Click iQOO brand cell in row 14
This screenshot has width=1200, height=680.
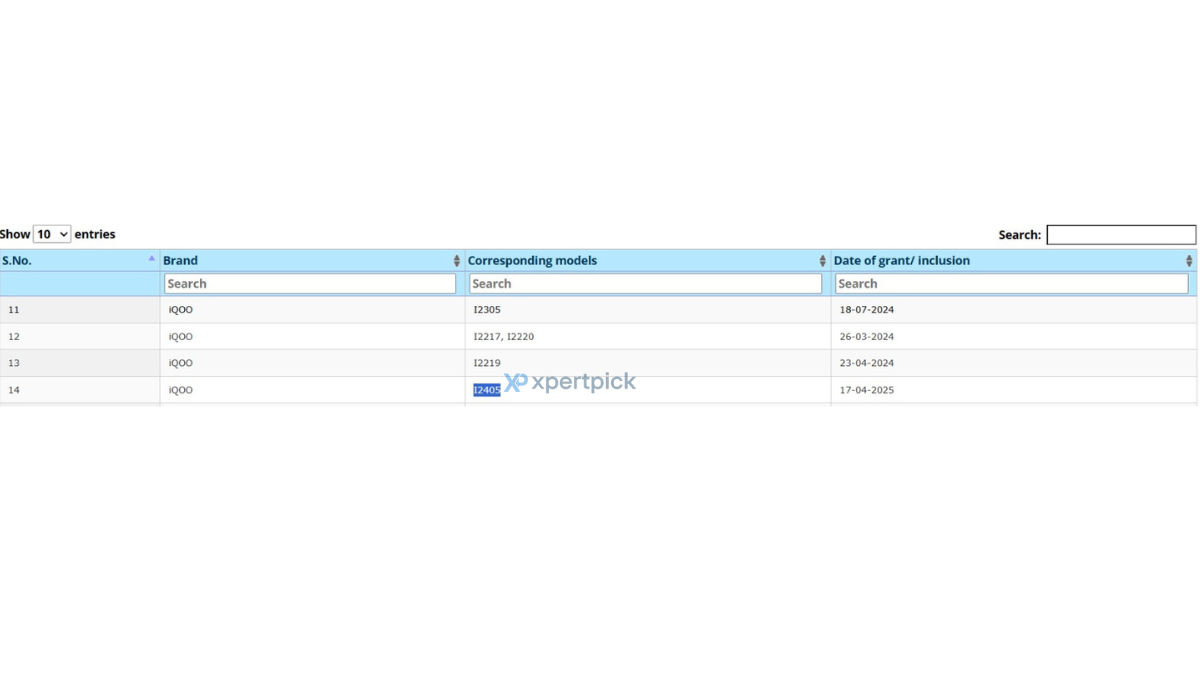tap(313, 390)
